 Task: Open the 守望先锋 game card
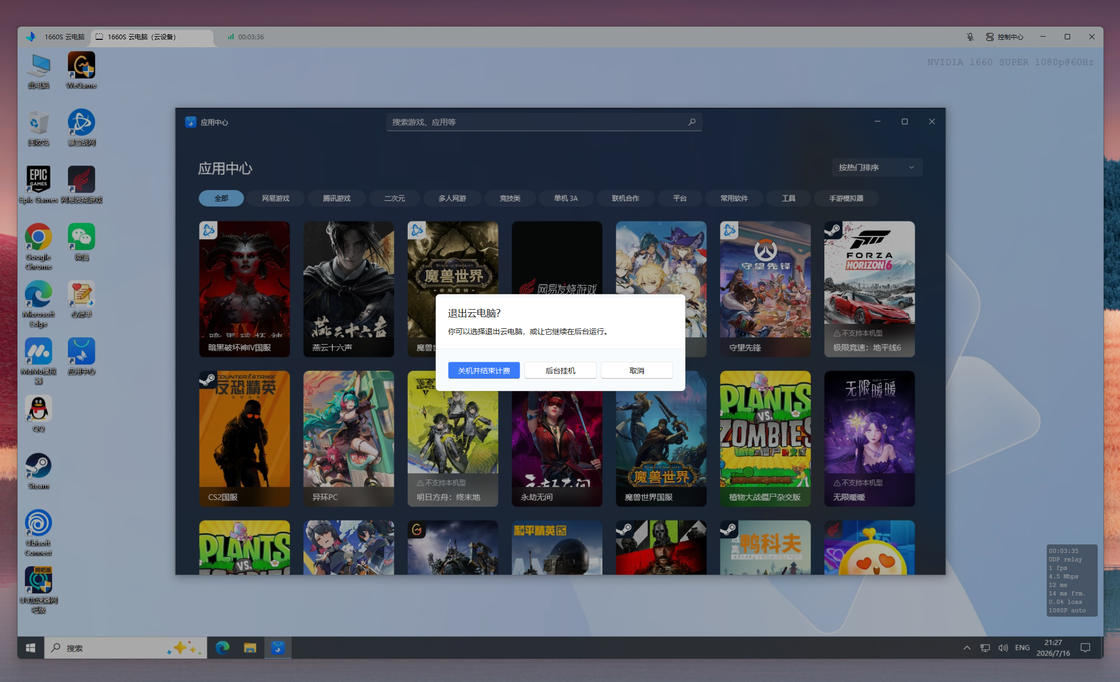[765, 289]
